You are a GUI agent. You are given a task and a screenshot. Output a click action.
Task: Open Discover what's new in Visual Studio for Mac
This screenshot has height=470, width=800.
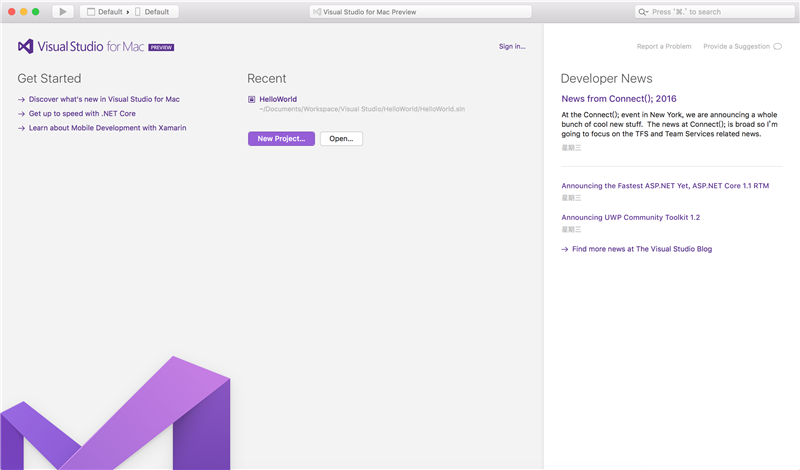(x=104, y=99)
